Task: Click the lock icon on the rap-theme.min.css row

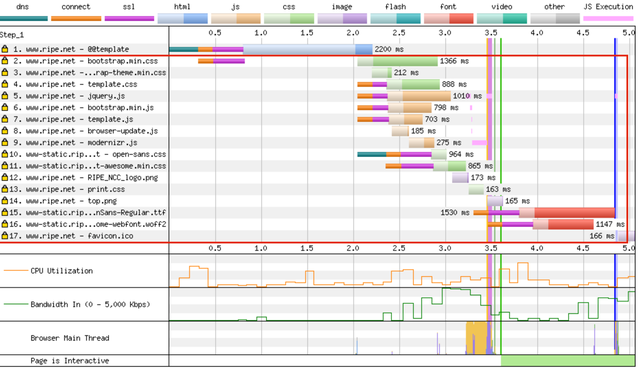Action: pyautogui.click(x=5, y=72)
